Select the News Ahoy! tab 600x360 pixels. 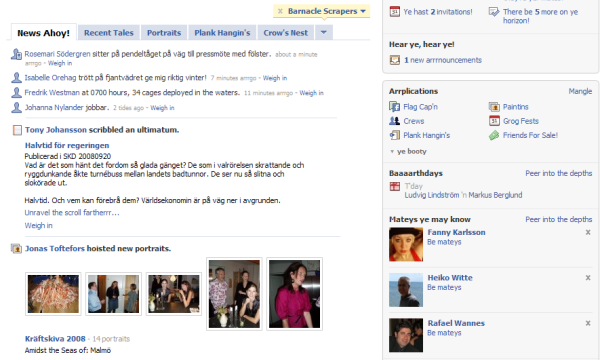44,33
